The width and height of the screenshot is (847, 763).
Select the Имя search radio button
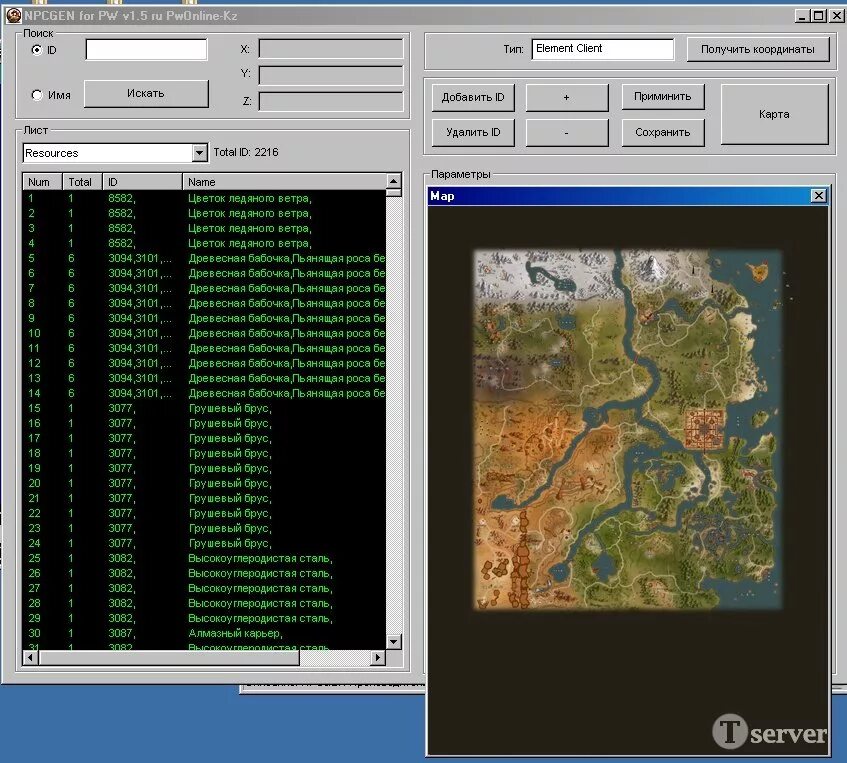tap(37, 95)
